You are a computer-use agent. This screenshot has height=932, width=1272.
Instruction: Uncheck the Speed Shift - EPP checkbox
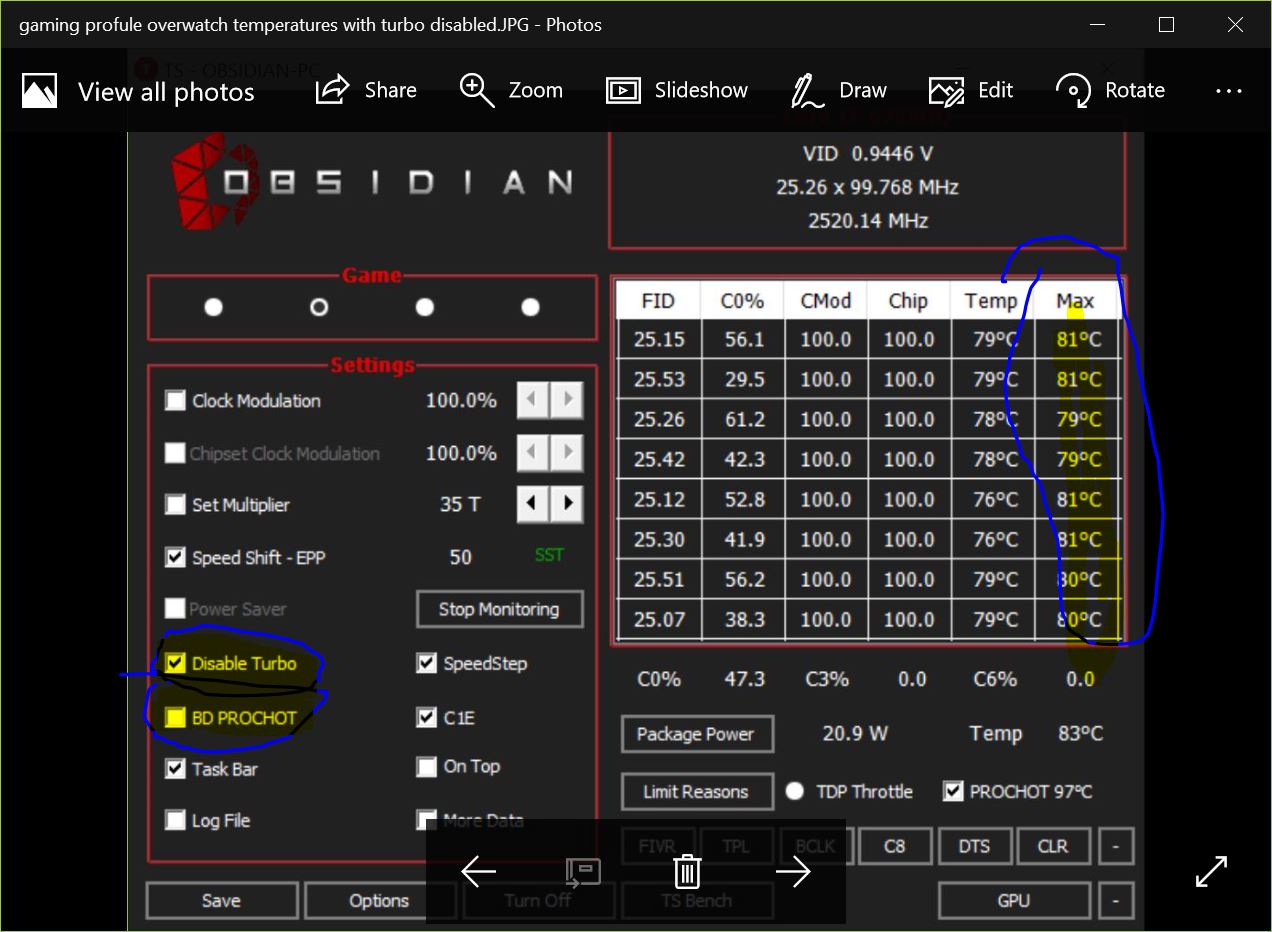coord(175,557)
